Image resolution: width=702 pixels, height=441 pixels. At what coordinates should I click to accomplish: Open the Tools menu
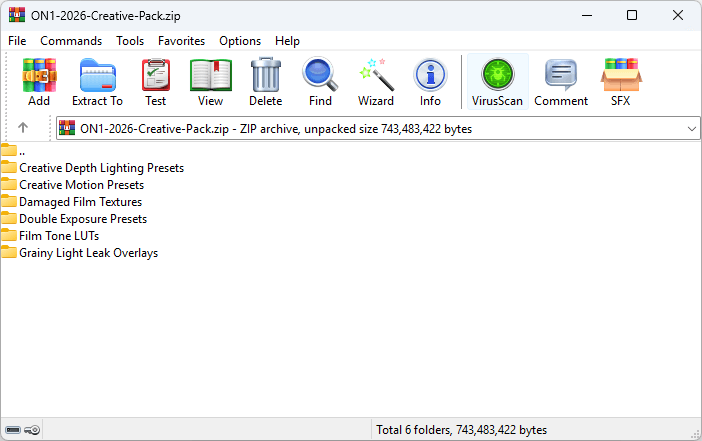tap(130, 41)
